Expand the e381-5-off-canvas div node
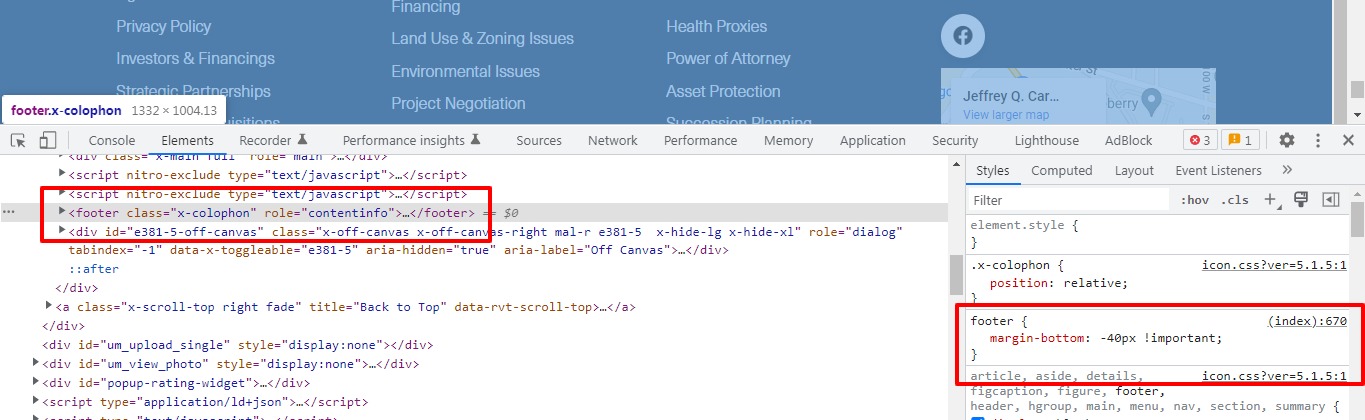The height and width of the screenshot is (420, 1365). point(63,231)
